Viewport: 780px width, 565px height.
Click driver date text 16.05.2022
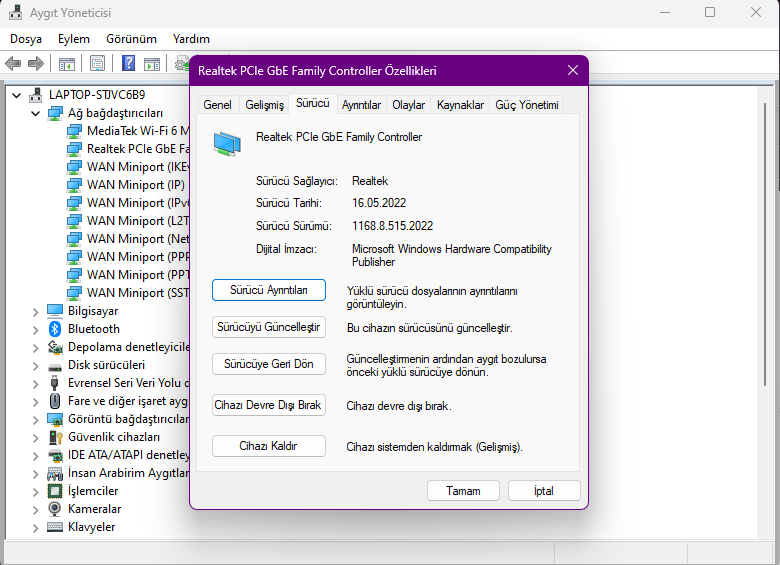379,203
